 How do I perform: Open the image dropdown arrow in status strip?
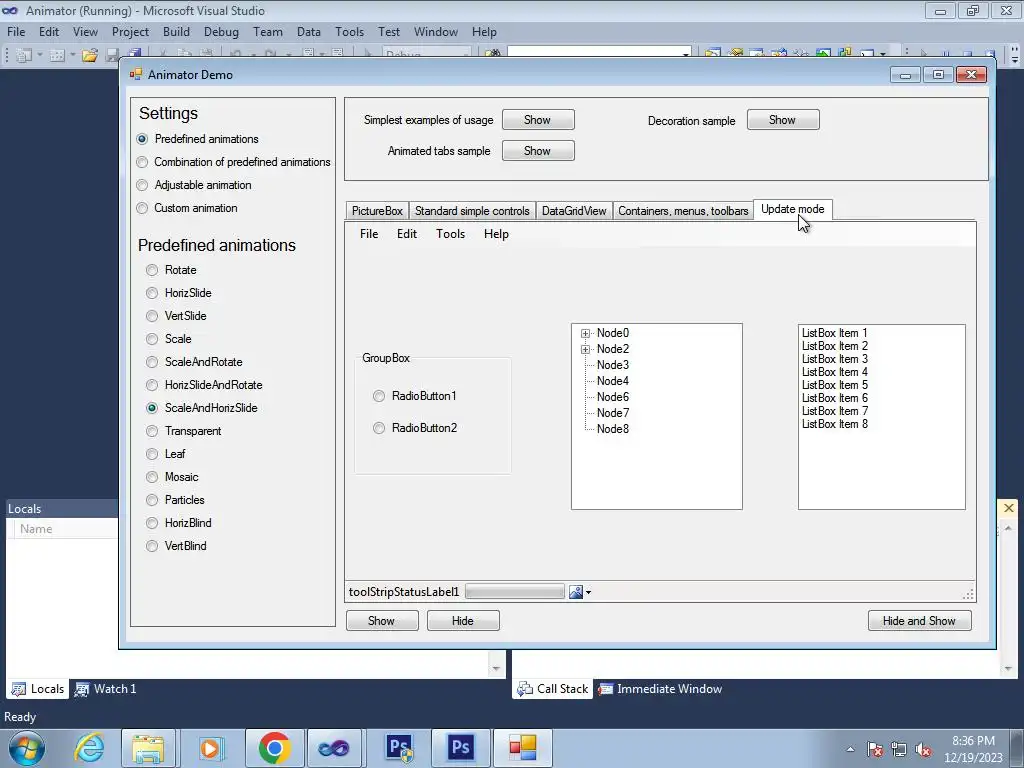(x=588, y=592)
